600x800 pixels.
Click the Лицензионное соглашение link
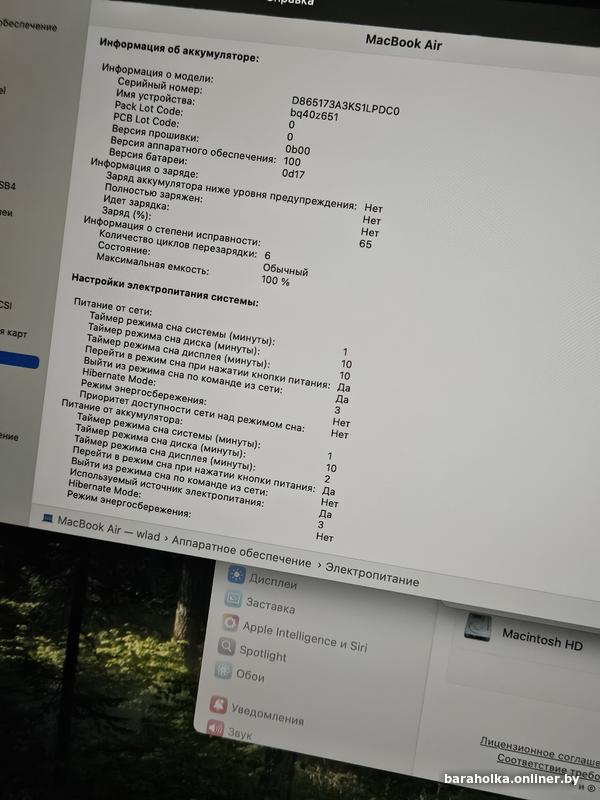540,751
